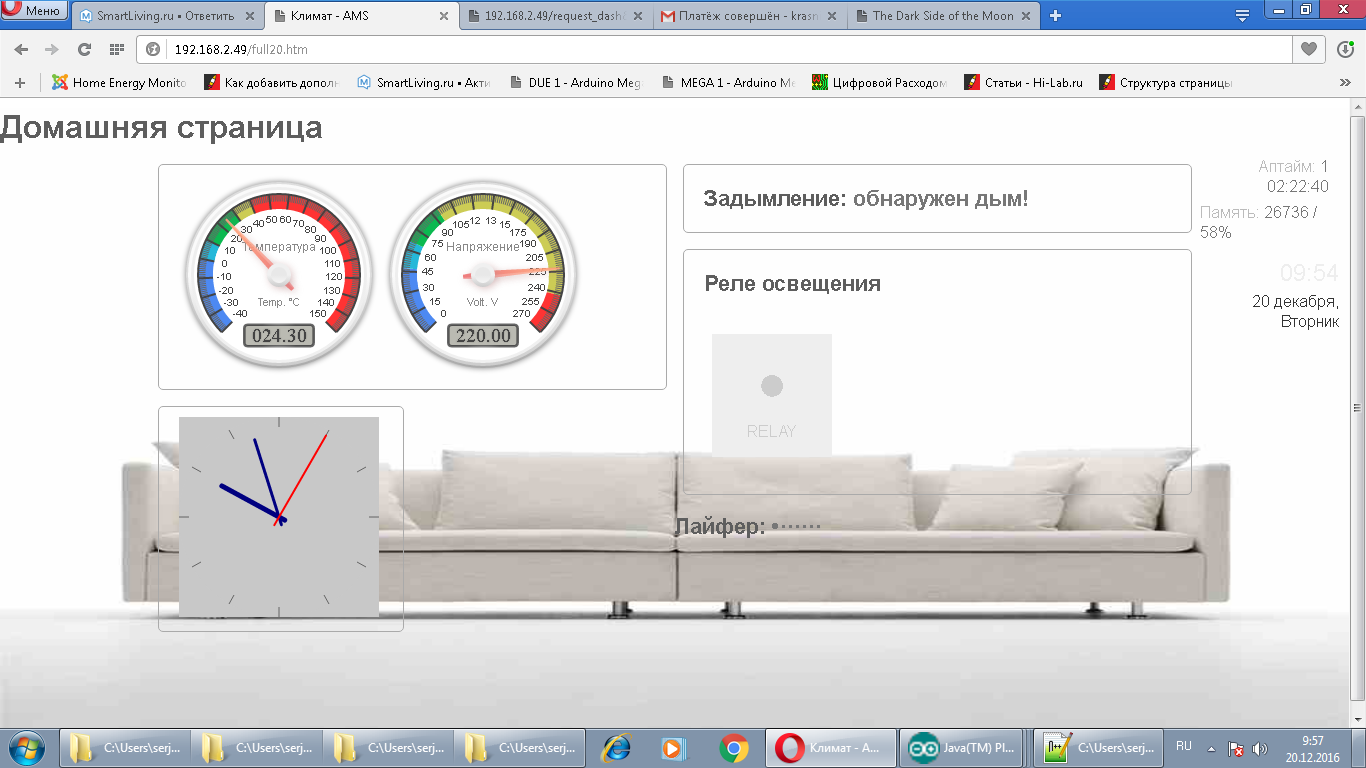The width and height of the screenshot is (1366, 768).
Task: Toggle the RELAY lighting switch
Action: click(x=771, y=395)
